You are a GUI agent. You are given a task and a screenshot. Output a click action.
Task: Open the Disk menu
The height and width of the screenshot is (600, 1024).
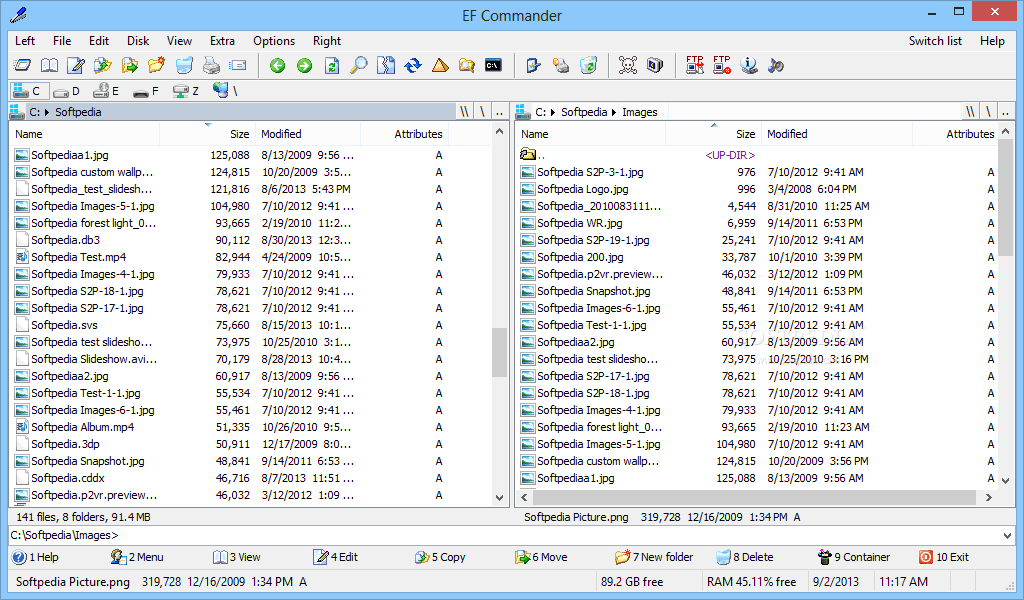(x=137, y=41)
